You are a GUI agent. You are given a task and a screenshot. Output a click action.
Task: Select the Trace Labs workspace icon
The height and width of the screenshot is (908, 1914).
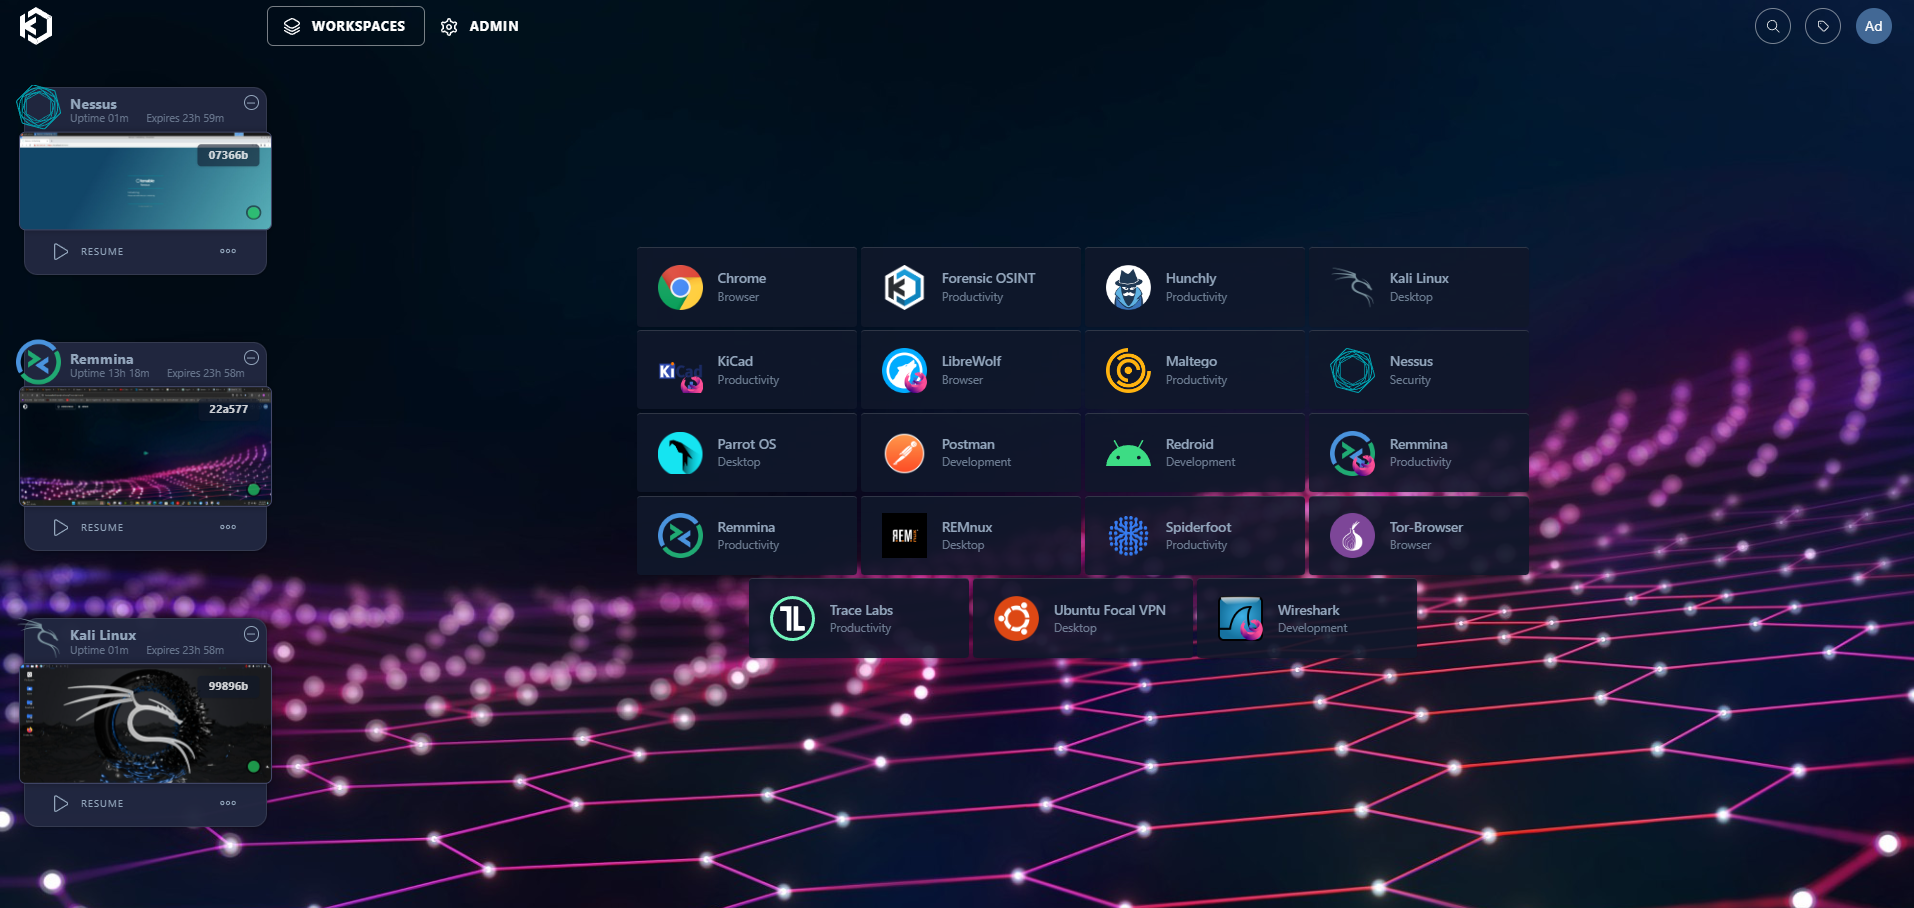click(792, 617)
